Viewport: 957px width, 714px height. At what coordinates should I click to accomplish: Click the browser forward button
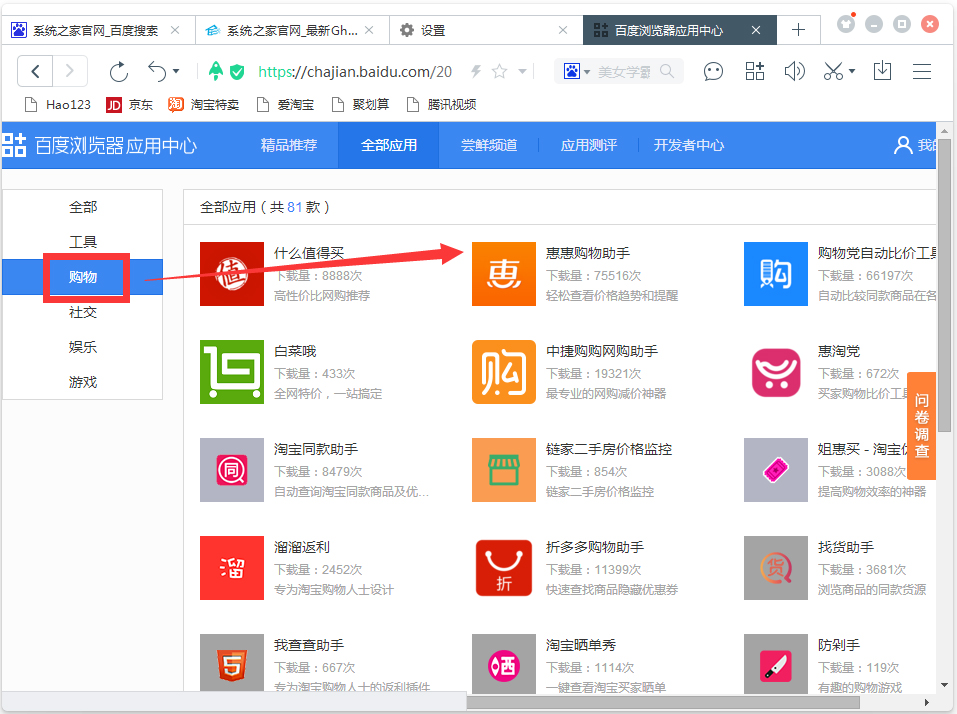tap(70, 71)
